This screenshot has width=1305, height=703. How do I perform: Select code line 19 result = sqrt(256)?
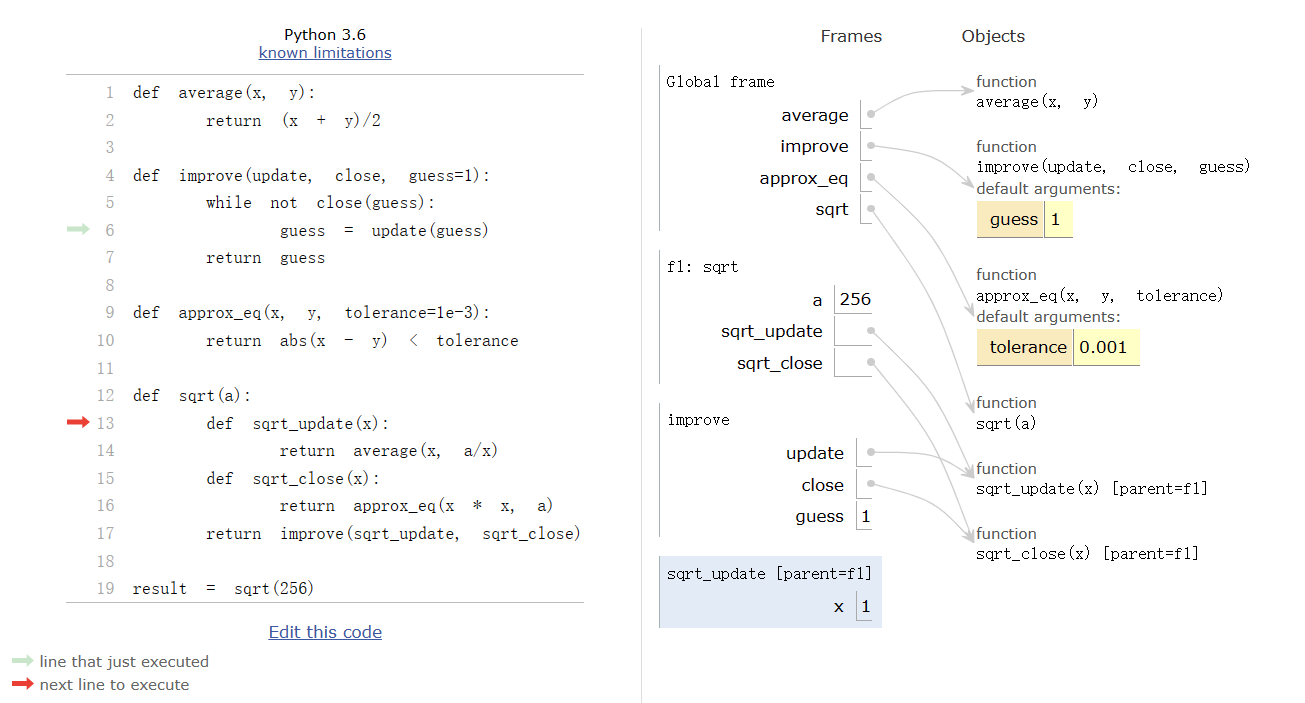223,588
